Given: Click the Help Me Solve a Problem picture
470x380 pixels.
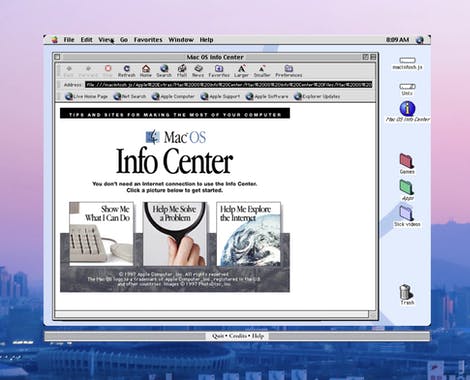Looking at the screenshot, I should tap(175, 234).
